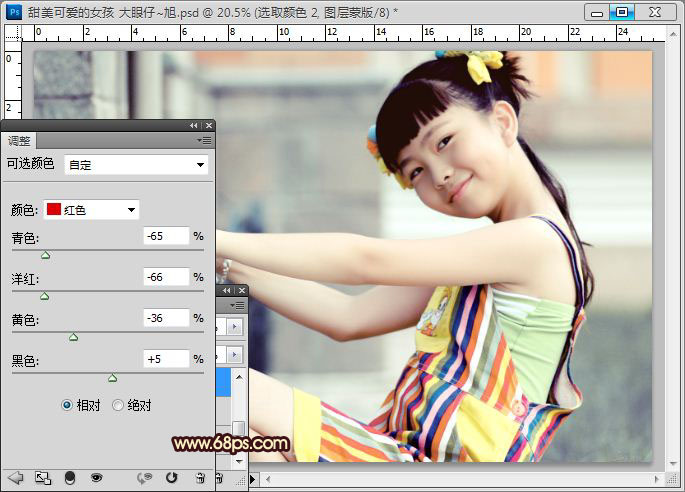
Task: Toggle adjustment layer visibility eye icon
Action: point(97,479)
